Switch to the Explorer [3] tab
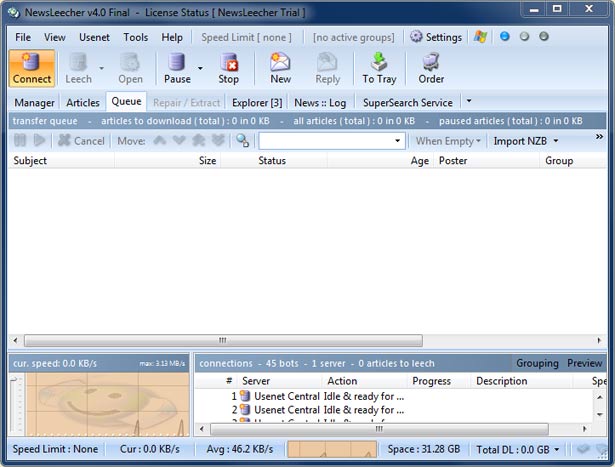The width and height of the screenshot is (615, 467). [257, 103]
